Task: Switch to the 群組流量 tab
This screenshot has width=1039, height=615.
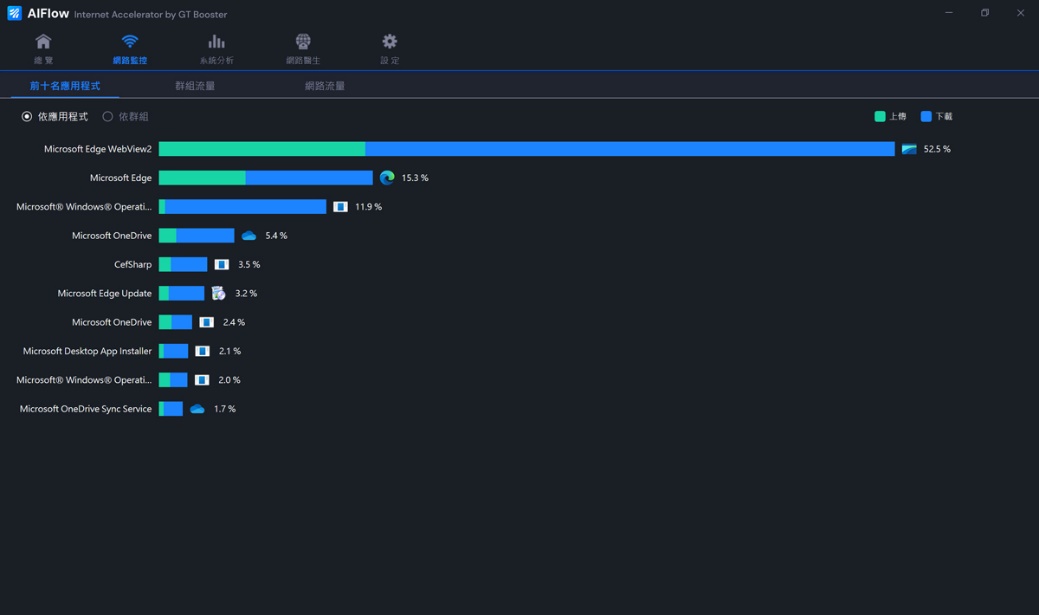Action: click(x=195, y=86)
